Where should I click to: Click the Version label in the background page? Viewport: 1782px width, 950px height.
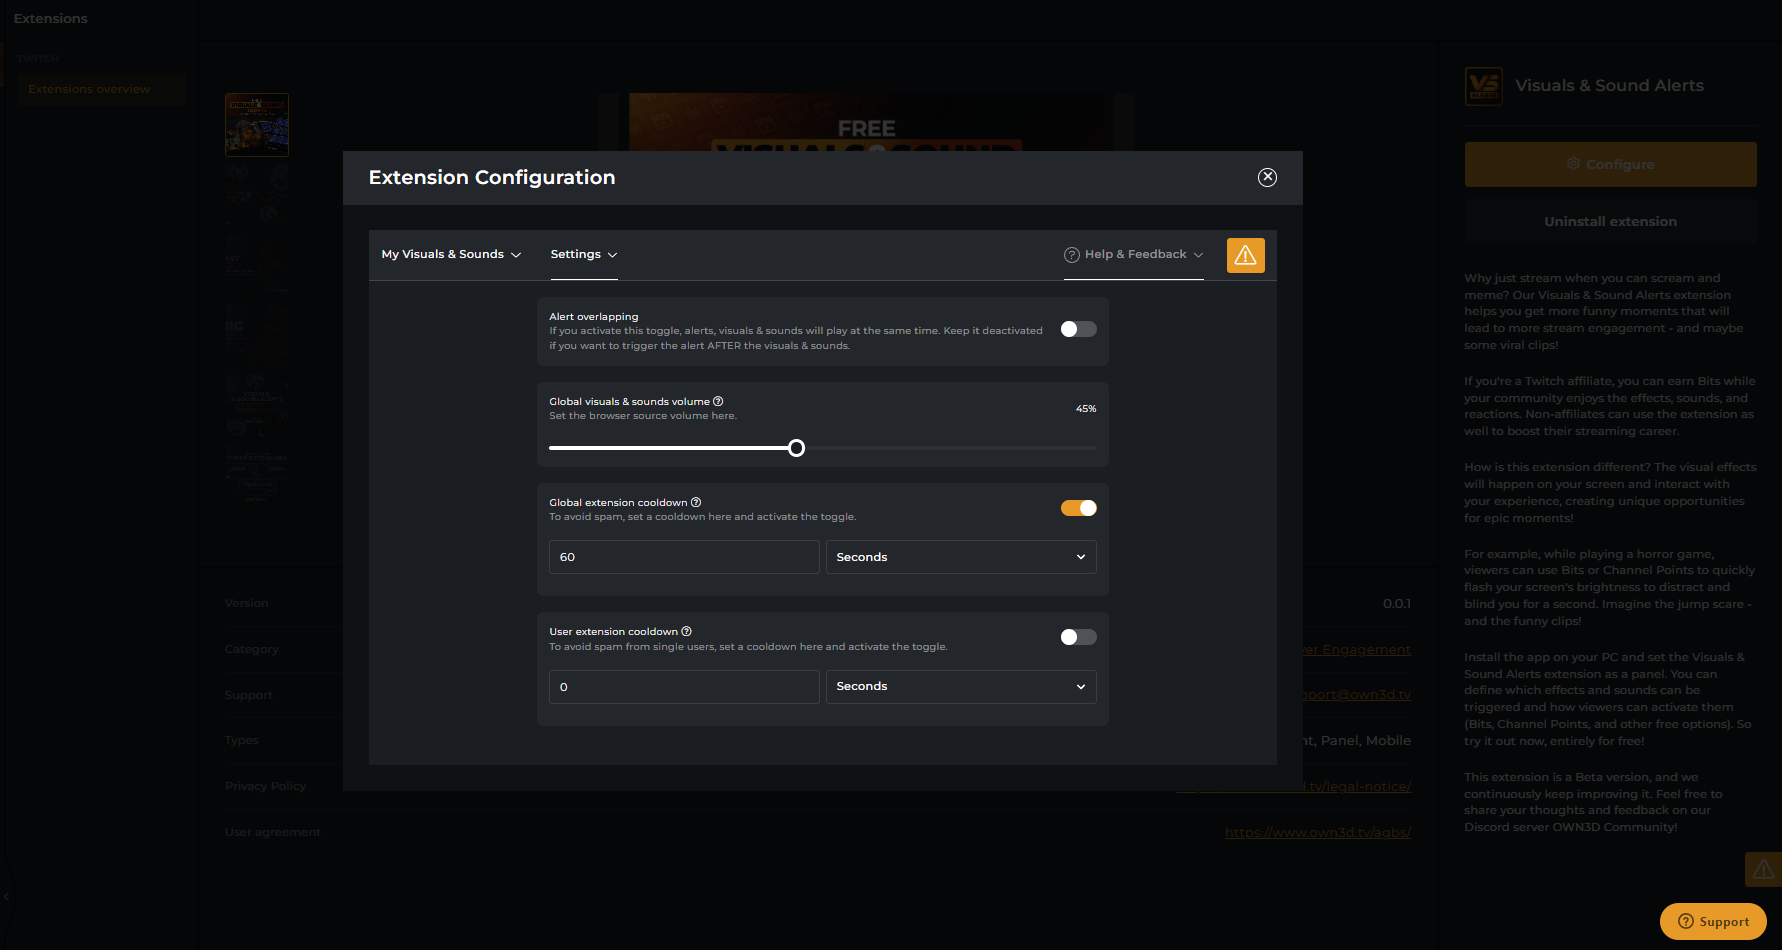246,603
